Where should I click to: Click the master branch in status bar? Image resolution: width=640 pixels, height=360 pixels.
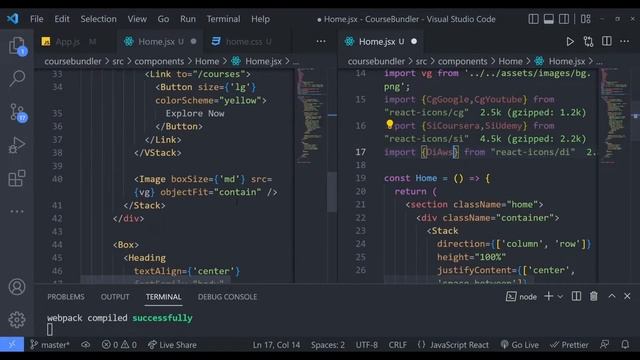coord(50,345)
